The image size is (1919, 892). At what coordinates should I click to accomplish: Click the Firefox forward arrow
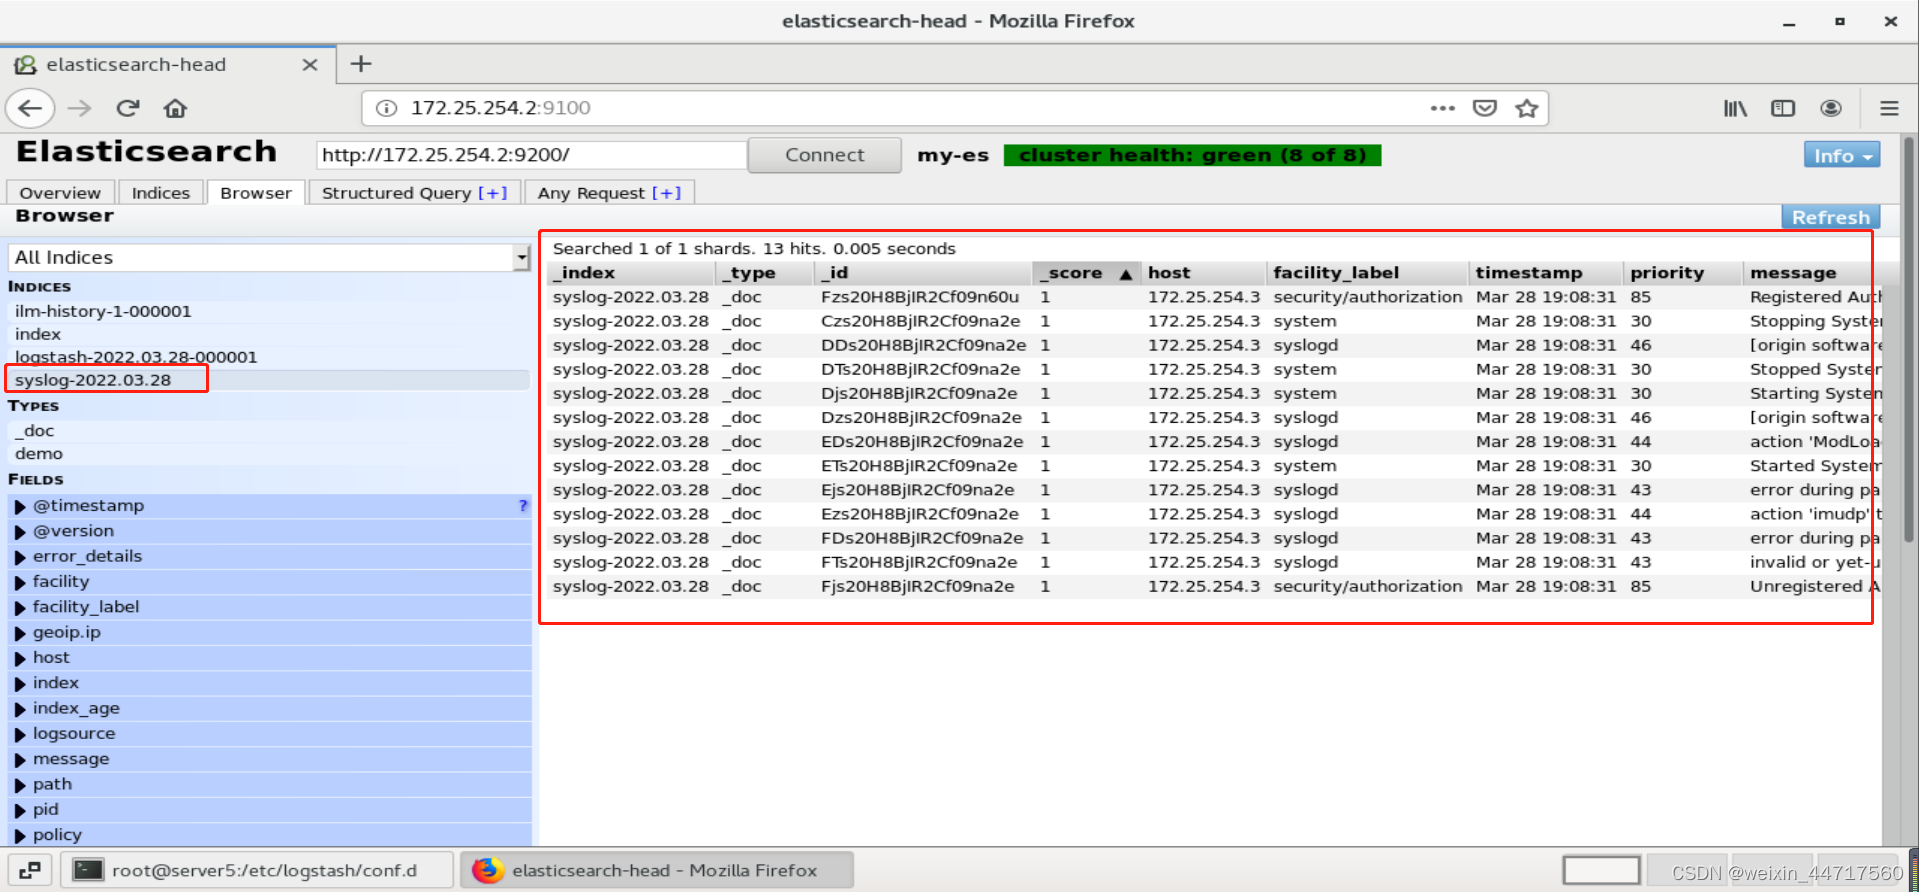pyautogui.click(x=80, y=108)
